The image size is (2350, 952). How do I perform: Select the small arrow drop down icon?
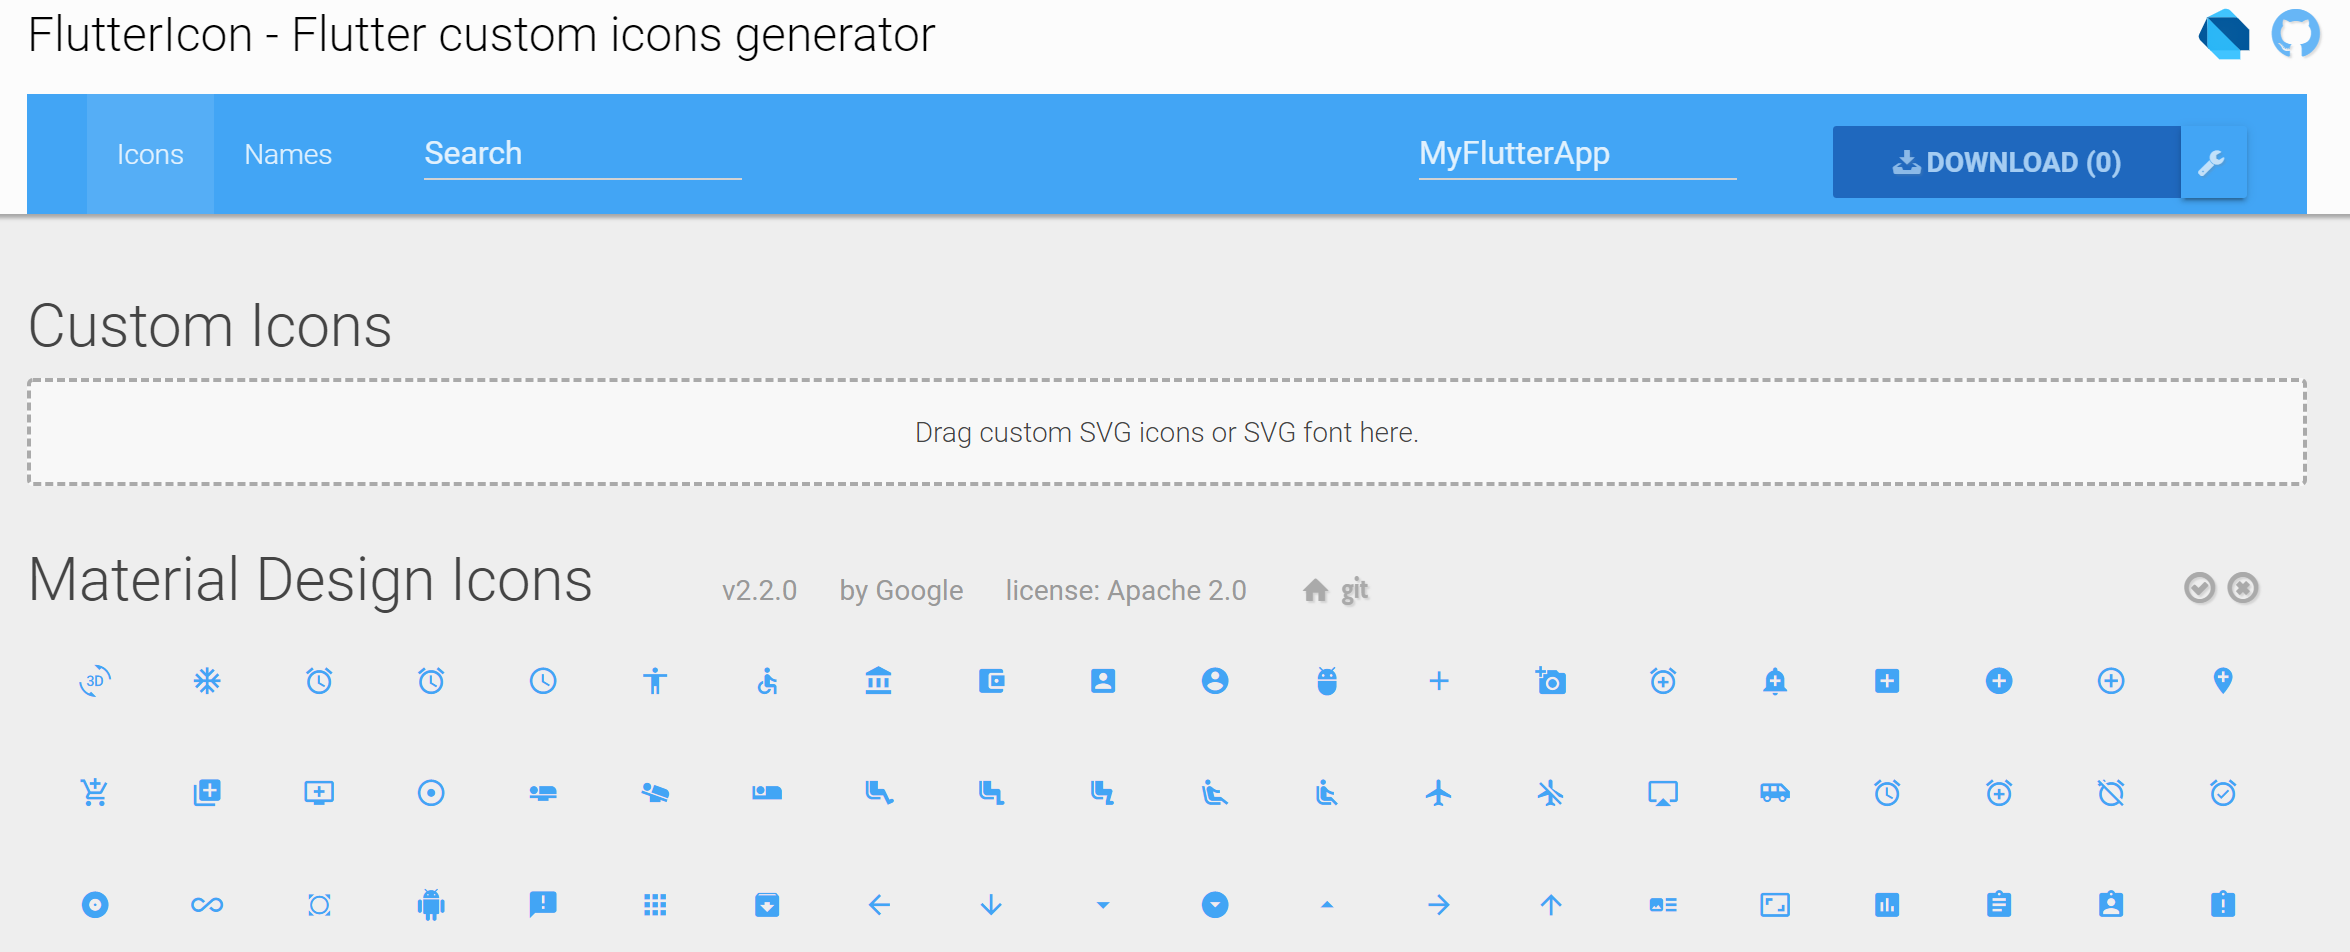point(1103,905)
